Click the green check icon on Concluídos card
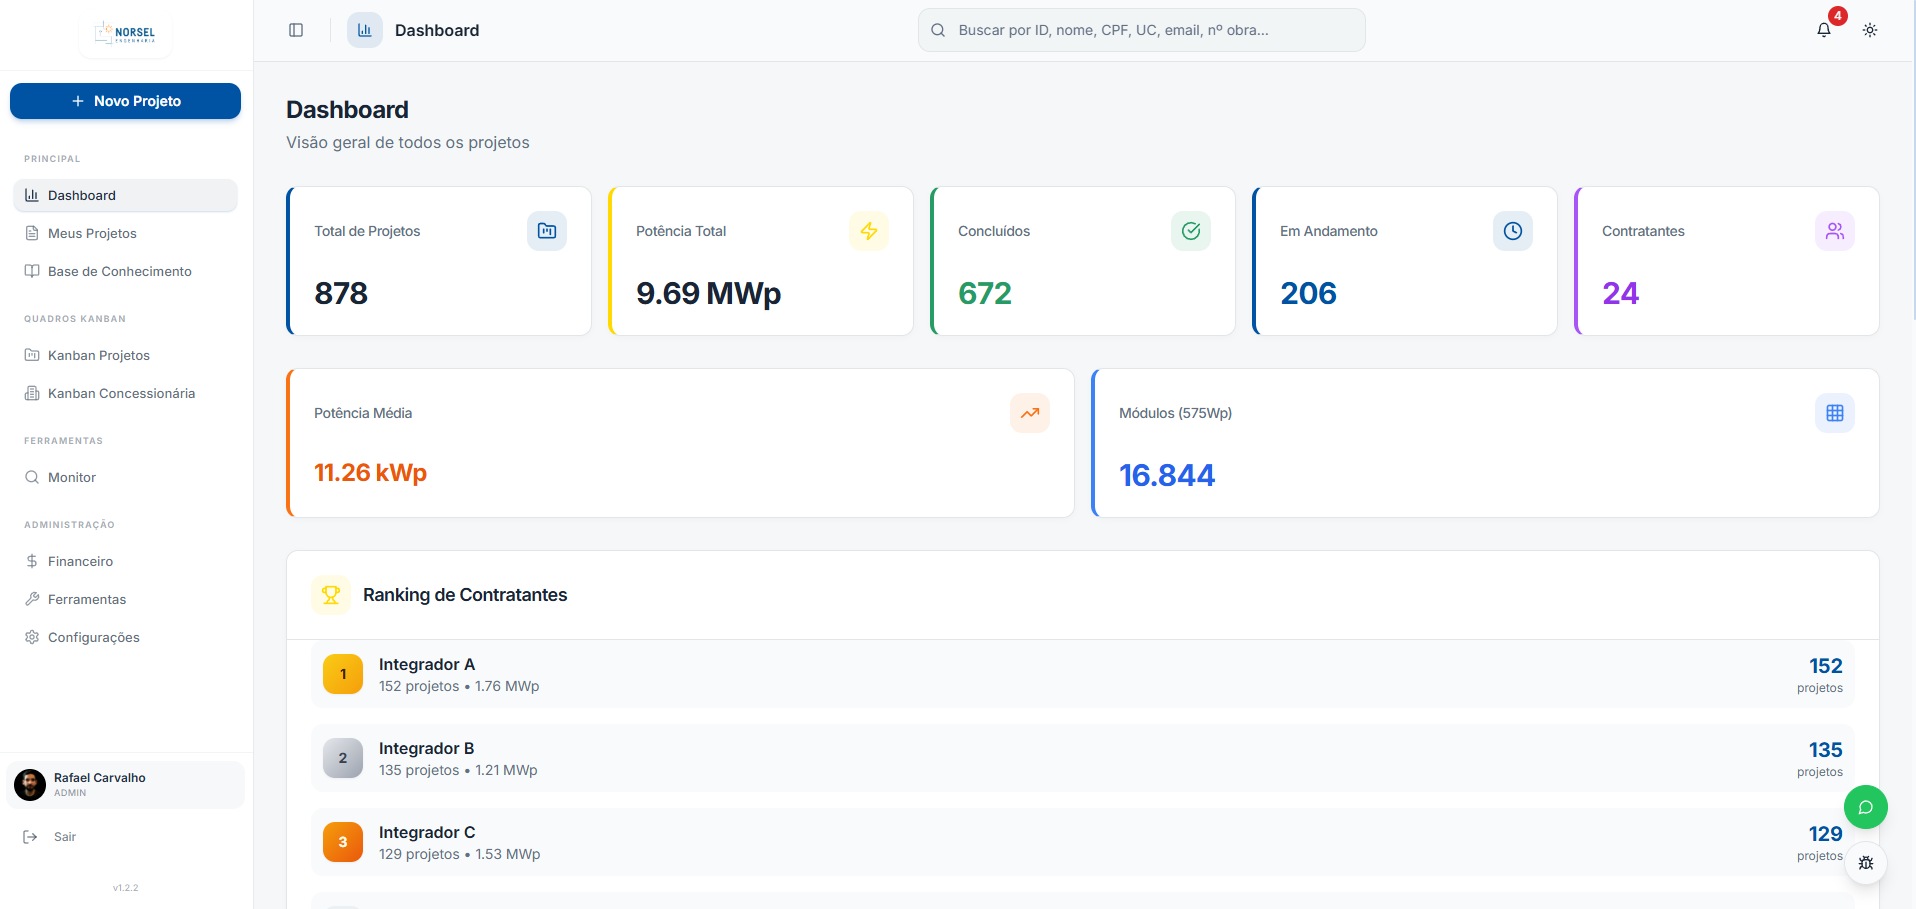The height and width of the screenshot is (909, 1916). point(1190,230)
